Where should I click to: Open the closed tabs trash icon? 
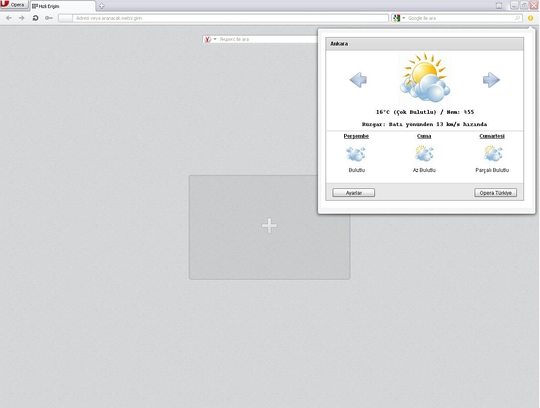tap(499, 5)
